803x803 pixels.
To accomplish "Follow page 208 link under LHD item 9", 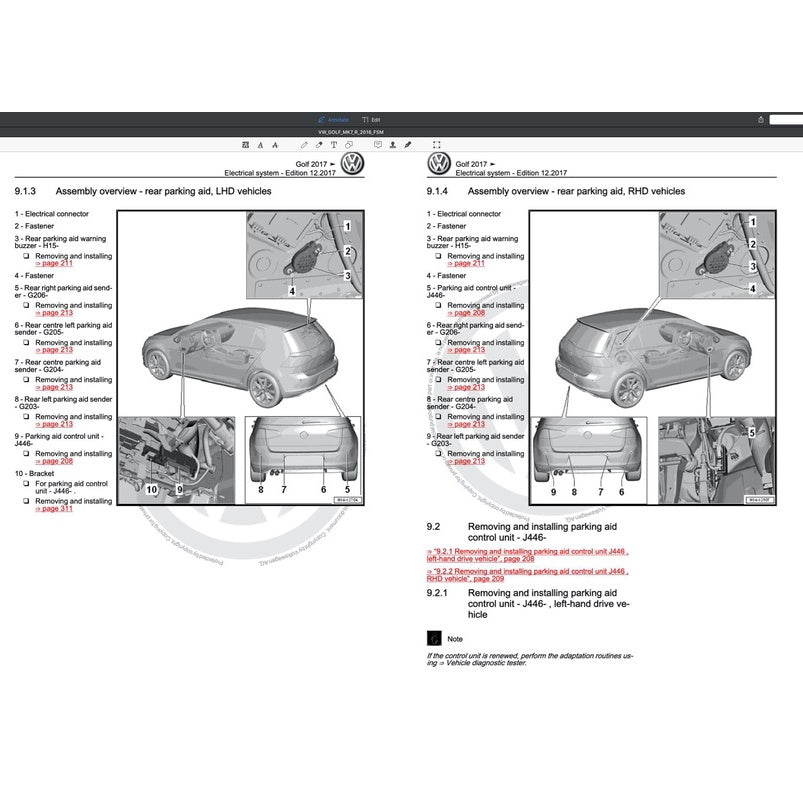I will (54, 461).
